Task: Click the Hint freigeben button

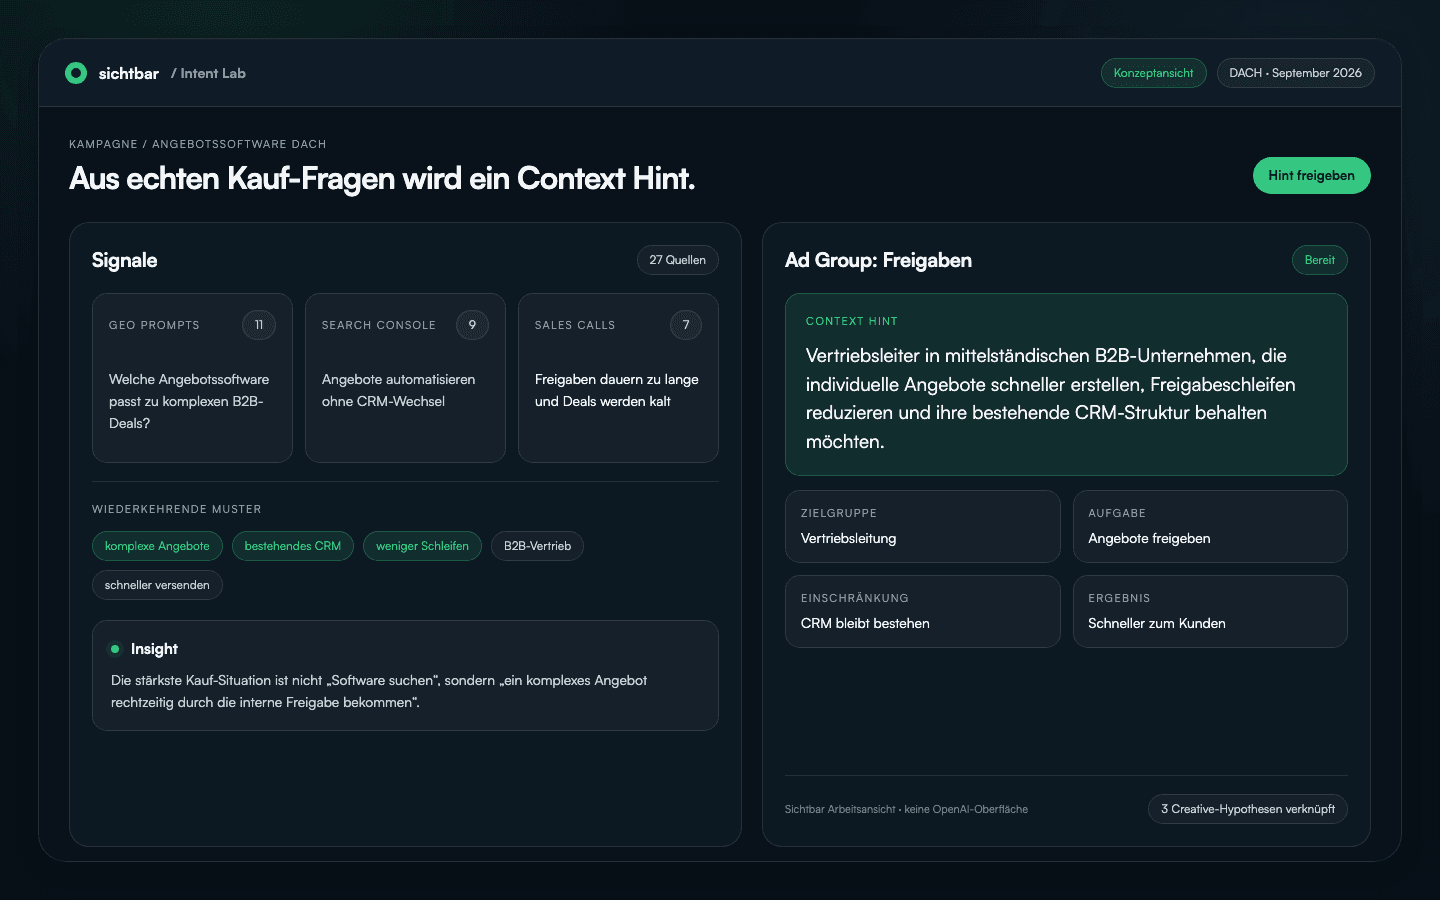Action: coord(1311,175)
